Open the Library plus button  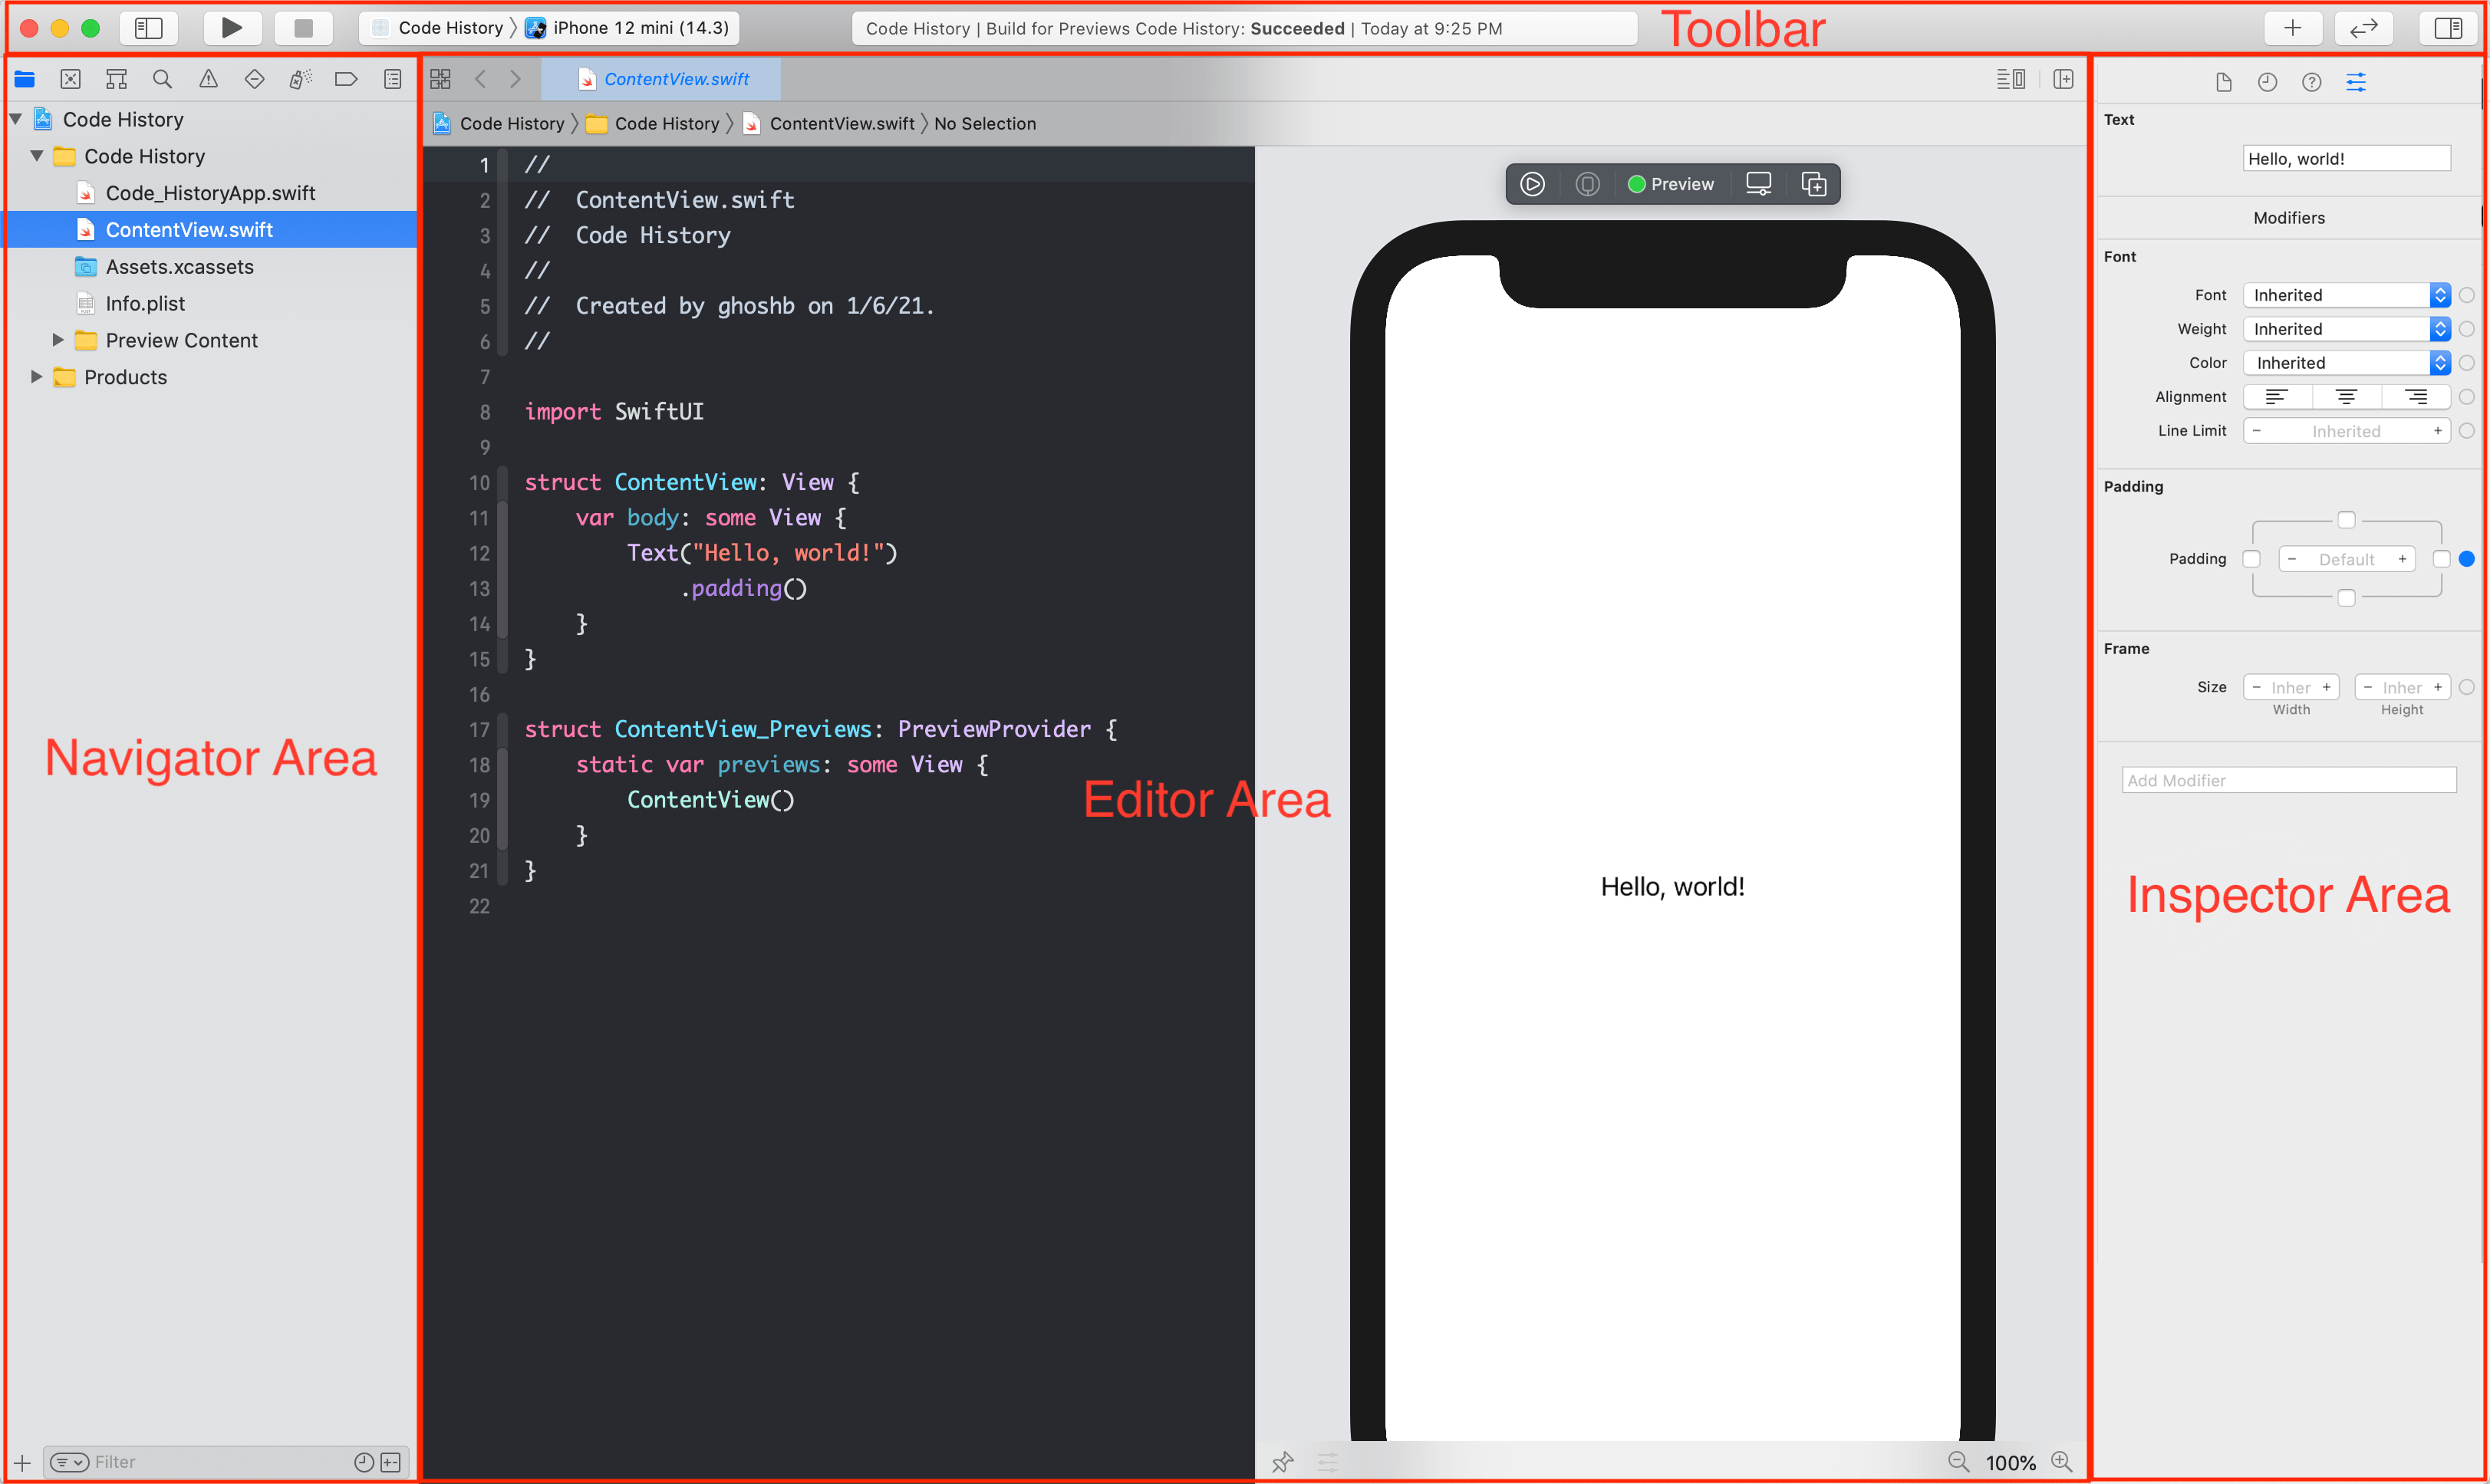click(x=2292, y=28)
